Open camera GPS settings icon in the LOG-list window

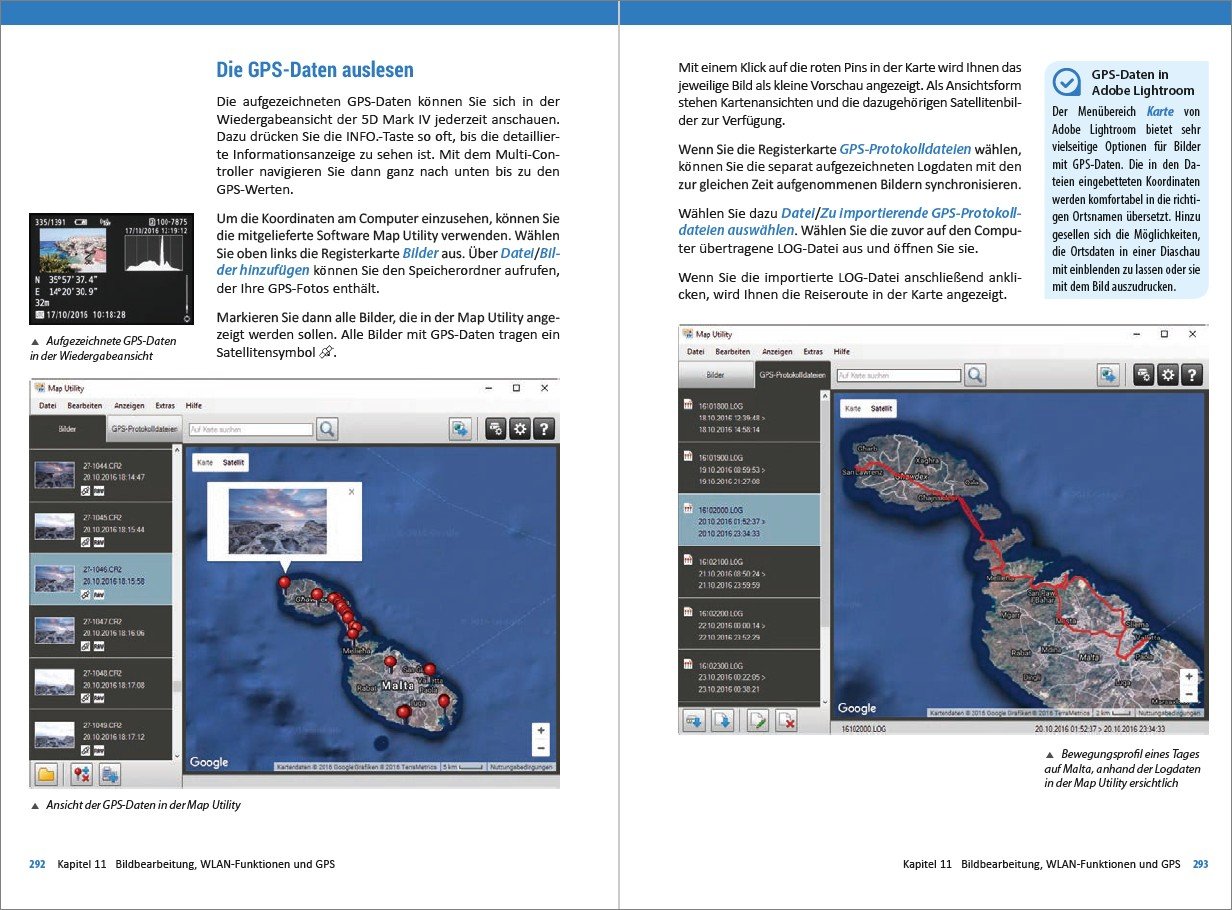point(1143,374)
